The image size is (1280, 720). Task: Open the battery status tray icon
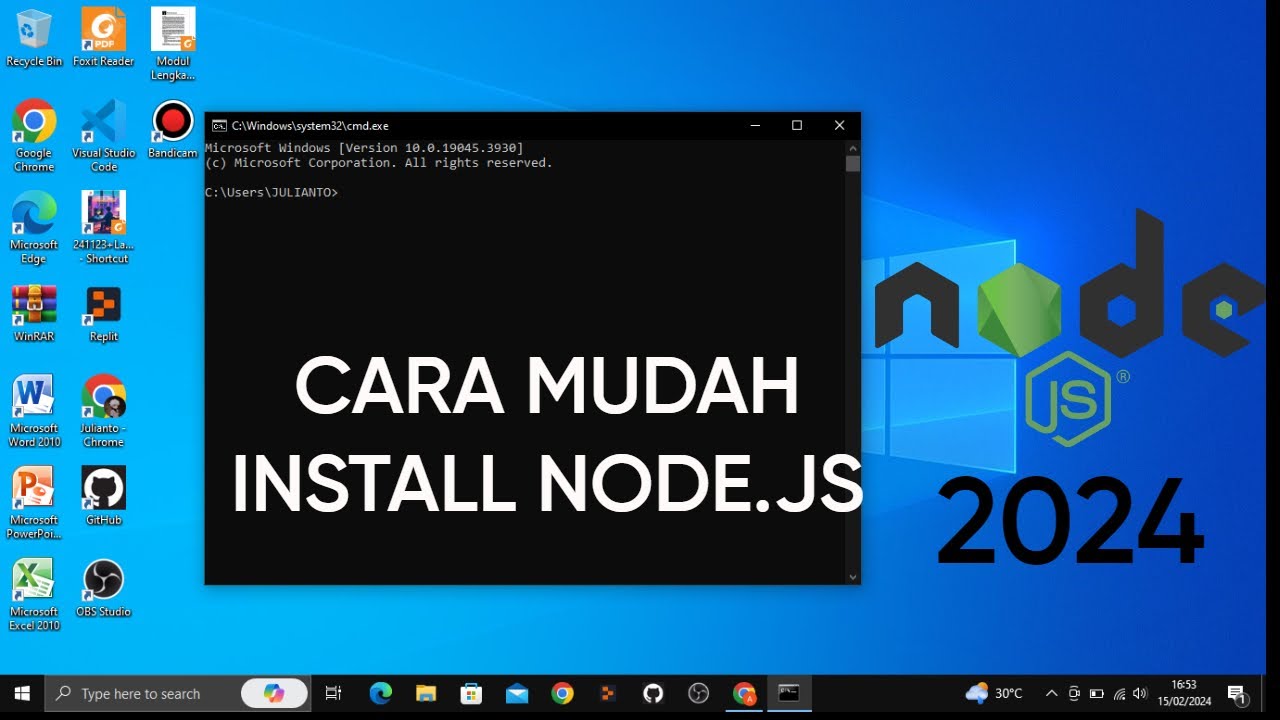[1096, 693]
